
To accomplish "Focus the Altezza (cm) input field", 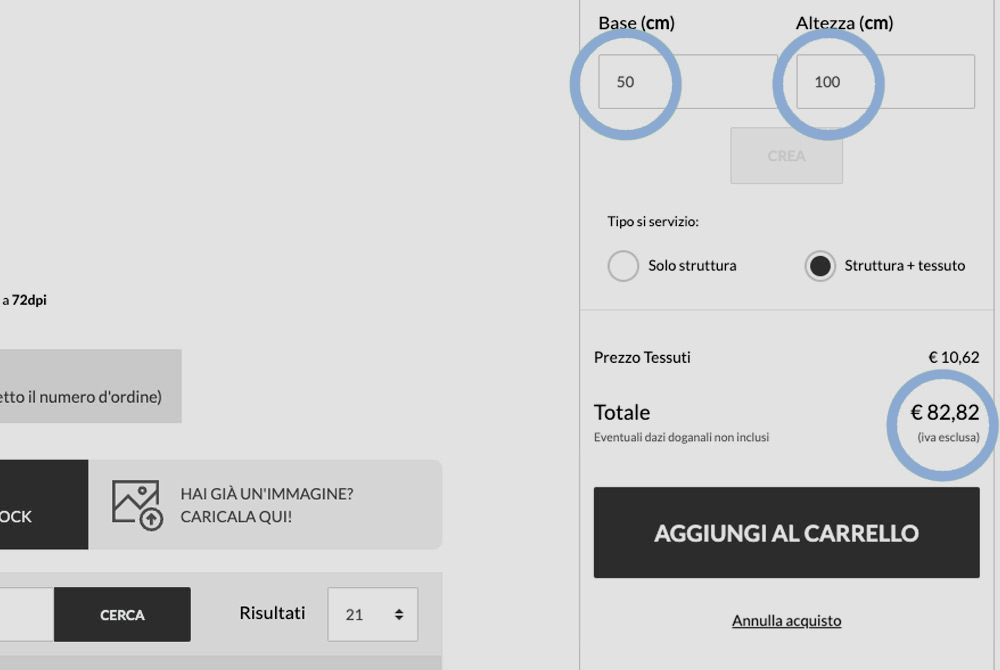I will pos(884,82).
